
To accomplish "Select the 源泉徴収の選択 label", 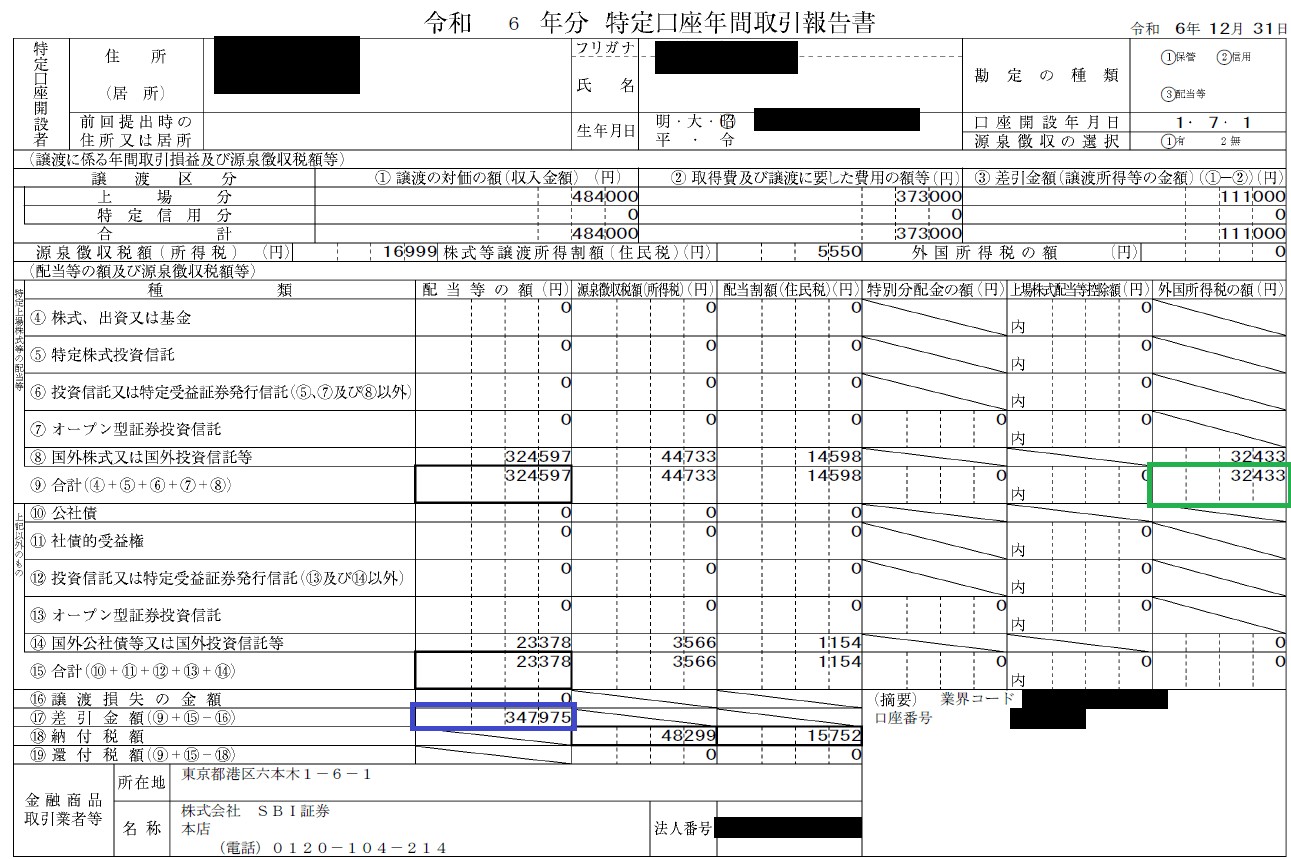I will 1047,141.
